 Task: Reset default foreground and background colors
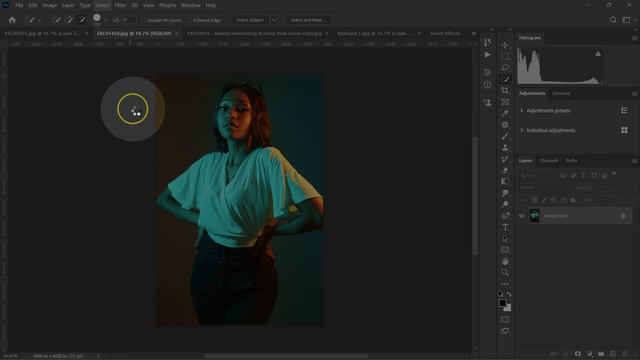click(x=500, y=294)
